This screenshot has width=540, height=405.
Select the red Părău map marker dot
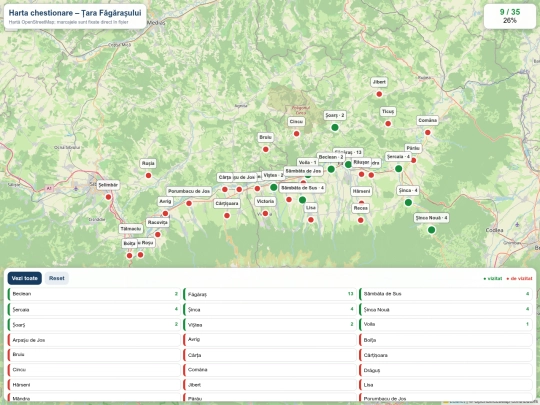pyautogui.click(x=414, y=160)
